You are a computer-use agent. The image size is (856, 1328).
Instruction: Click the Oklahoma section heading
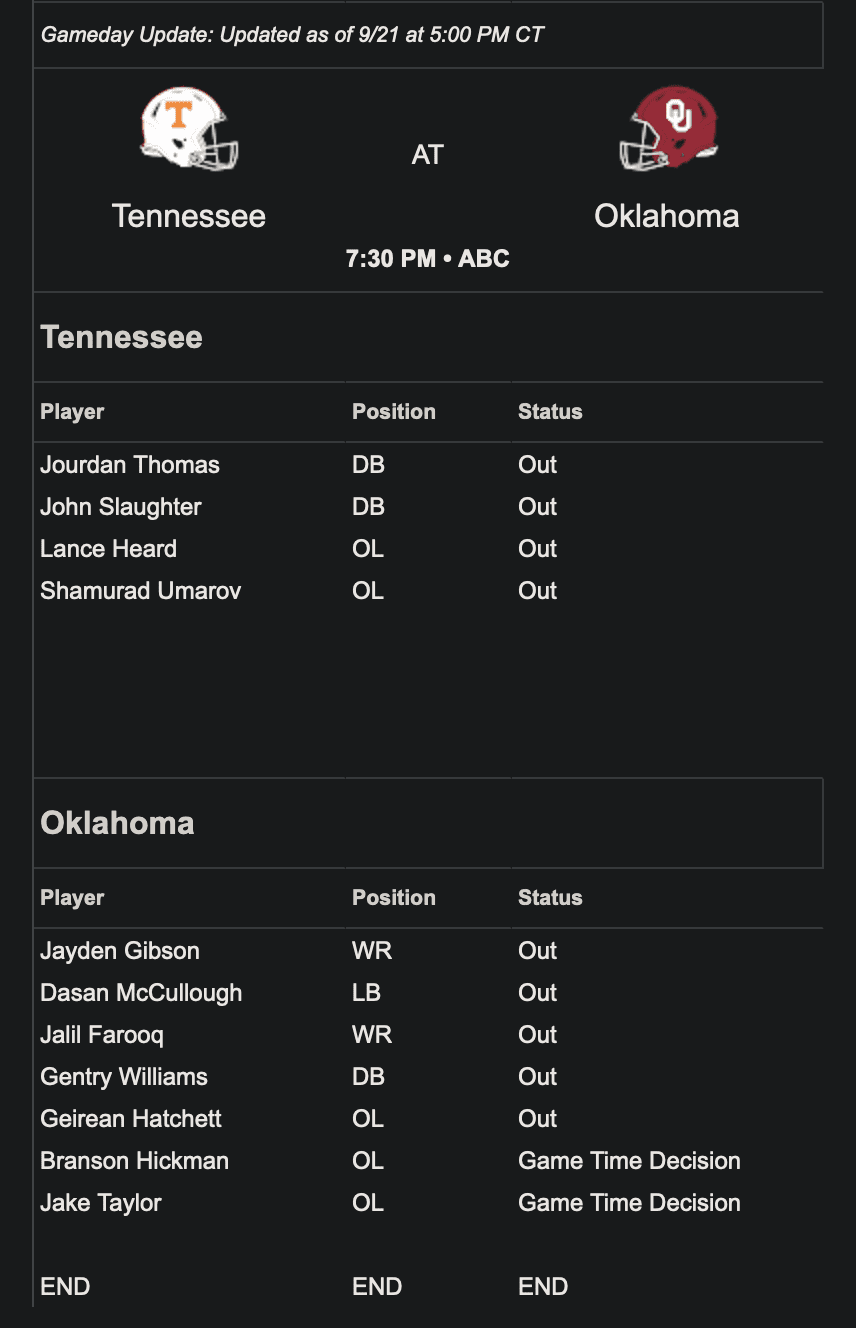pyautogui.click(x=117, y=823)
